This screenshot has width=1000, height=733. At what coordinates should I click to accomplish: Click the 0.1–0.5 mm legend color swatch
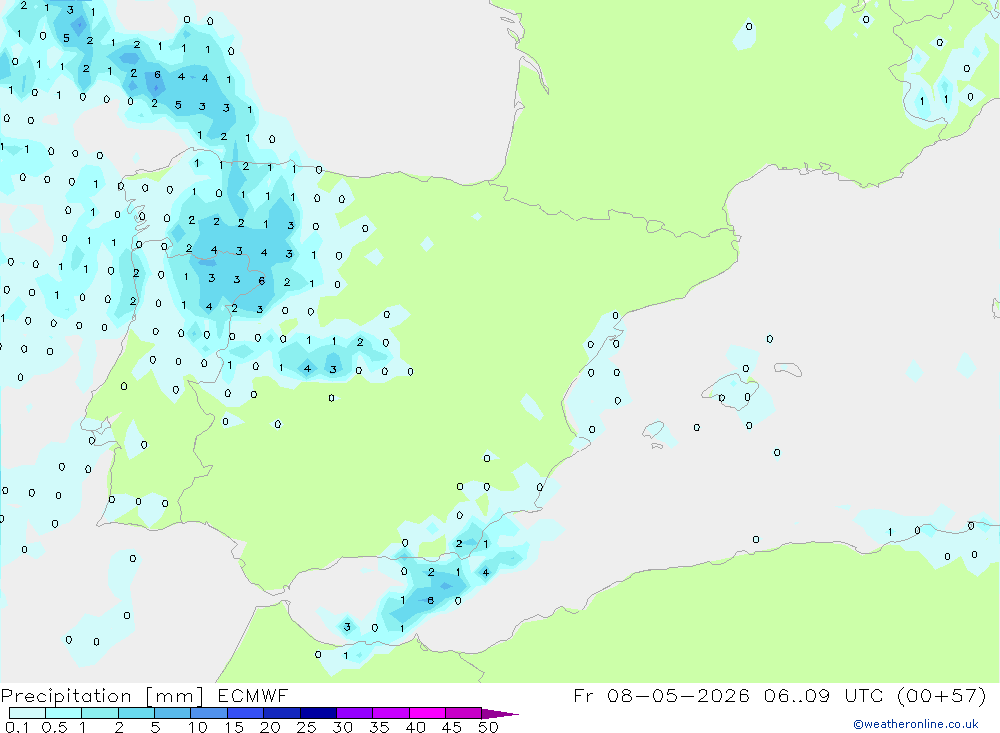coord(27,713)
